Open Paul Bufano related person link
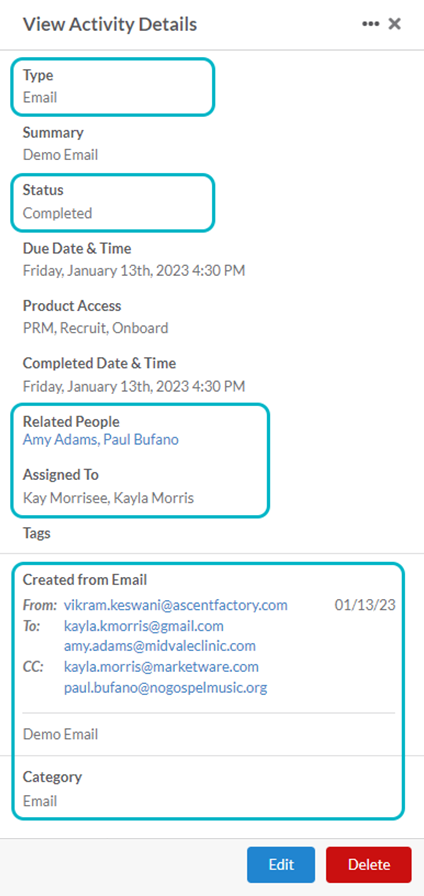 click(141, 439)
